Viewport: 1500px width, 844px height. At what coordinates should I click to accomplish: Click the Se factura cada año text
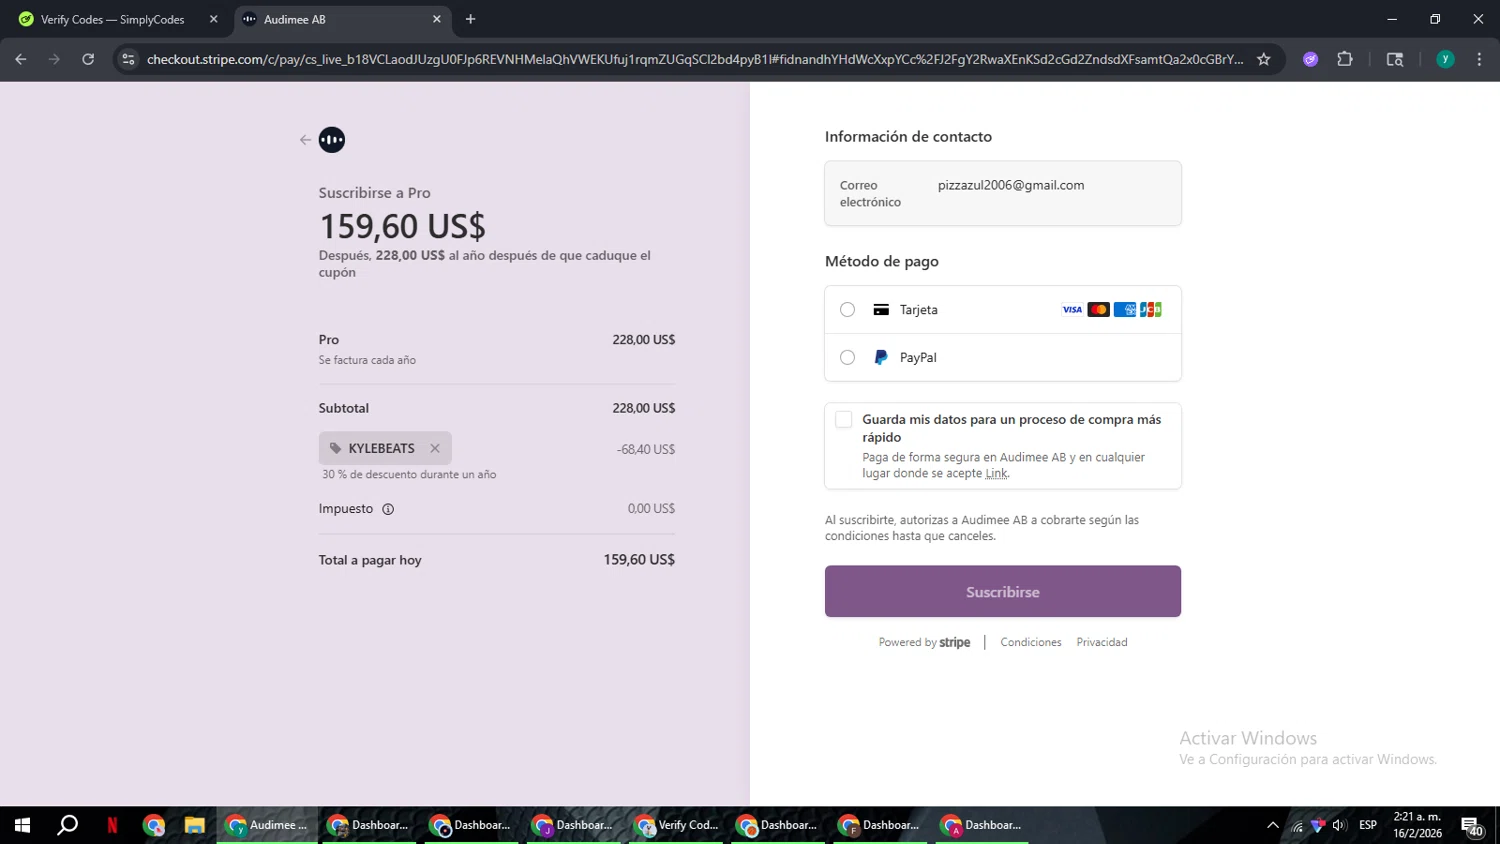(x=367, y=360)
